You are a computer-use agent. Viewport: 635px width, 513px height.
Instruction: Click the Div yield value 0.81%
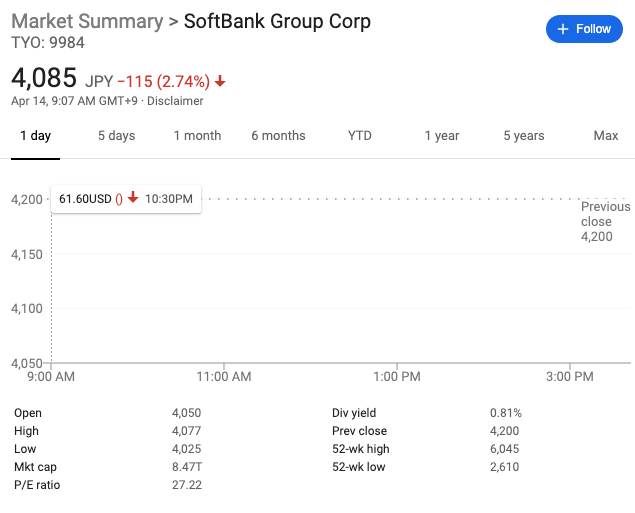506,413
